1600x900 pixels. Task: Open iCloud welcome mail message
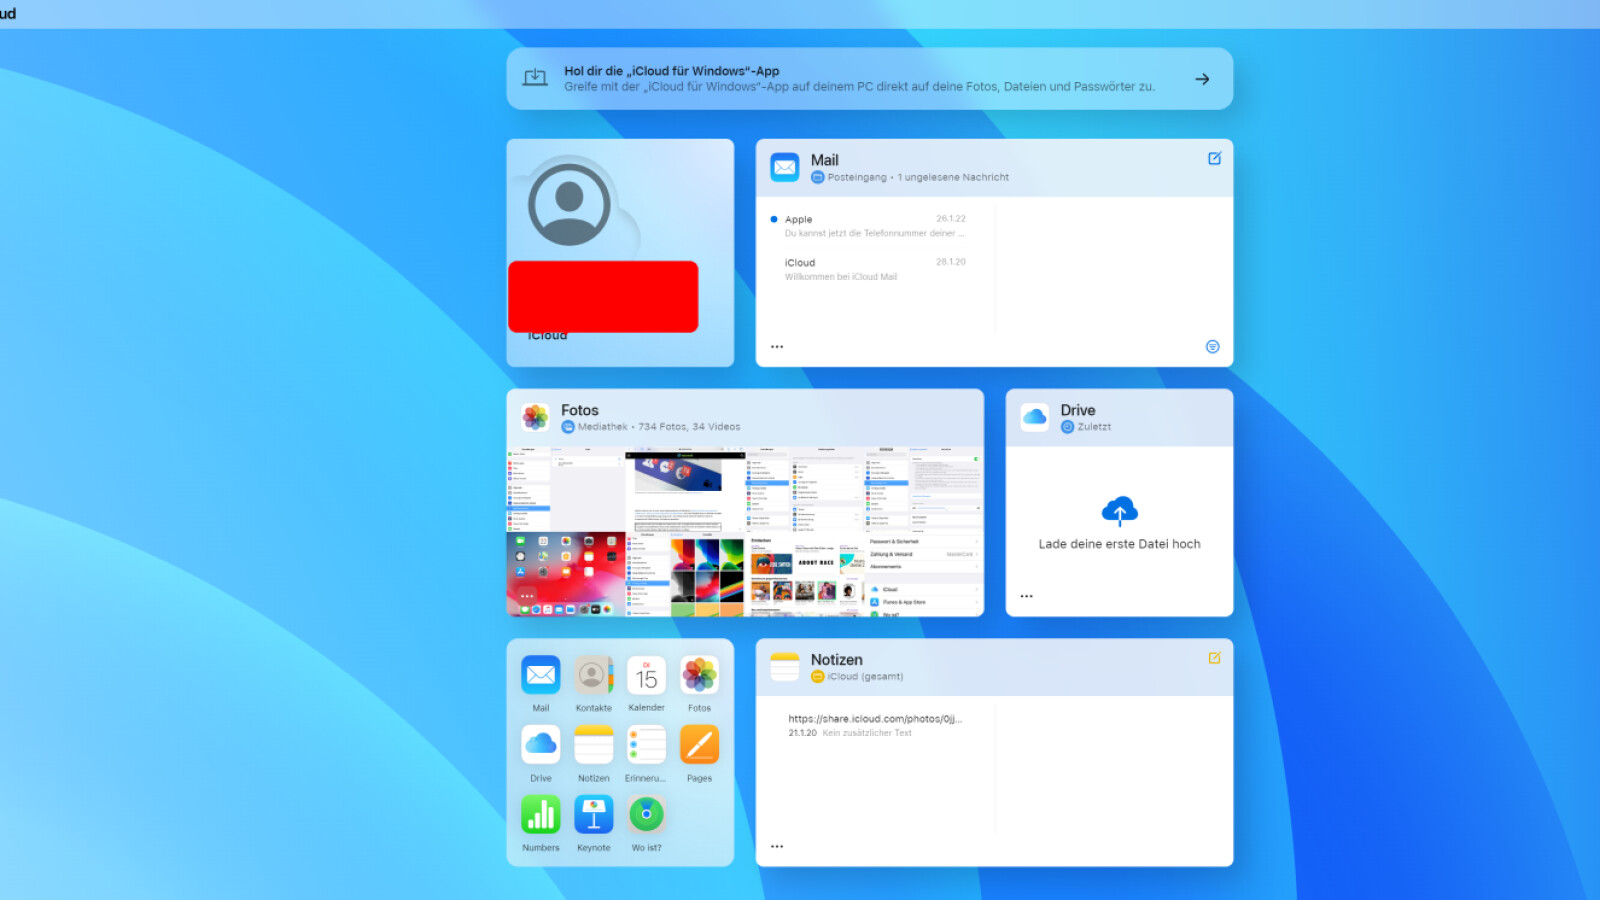tap(874, 269)
